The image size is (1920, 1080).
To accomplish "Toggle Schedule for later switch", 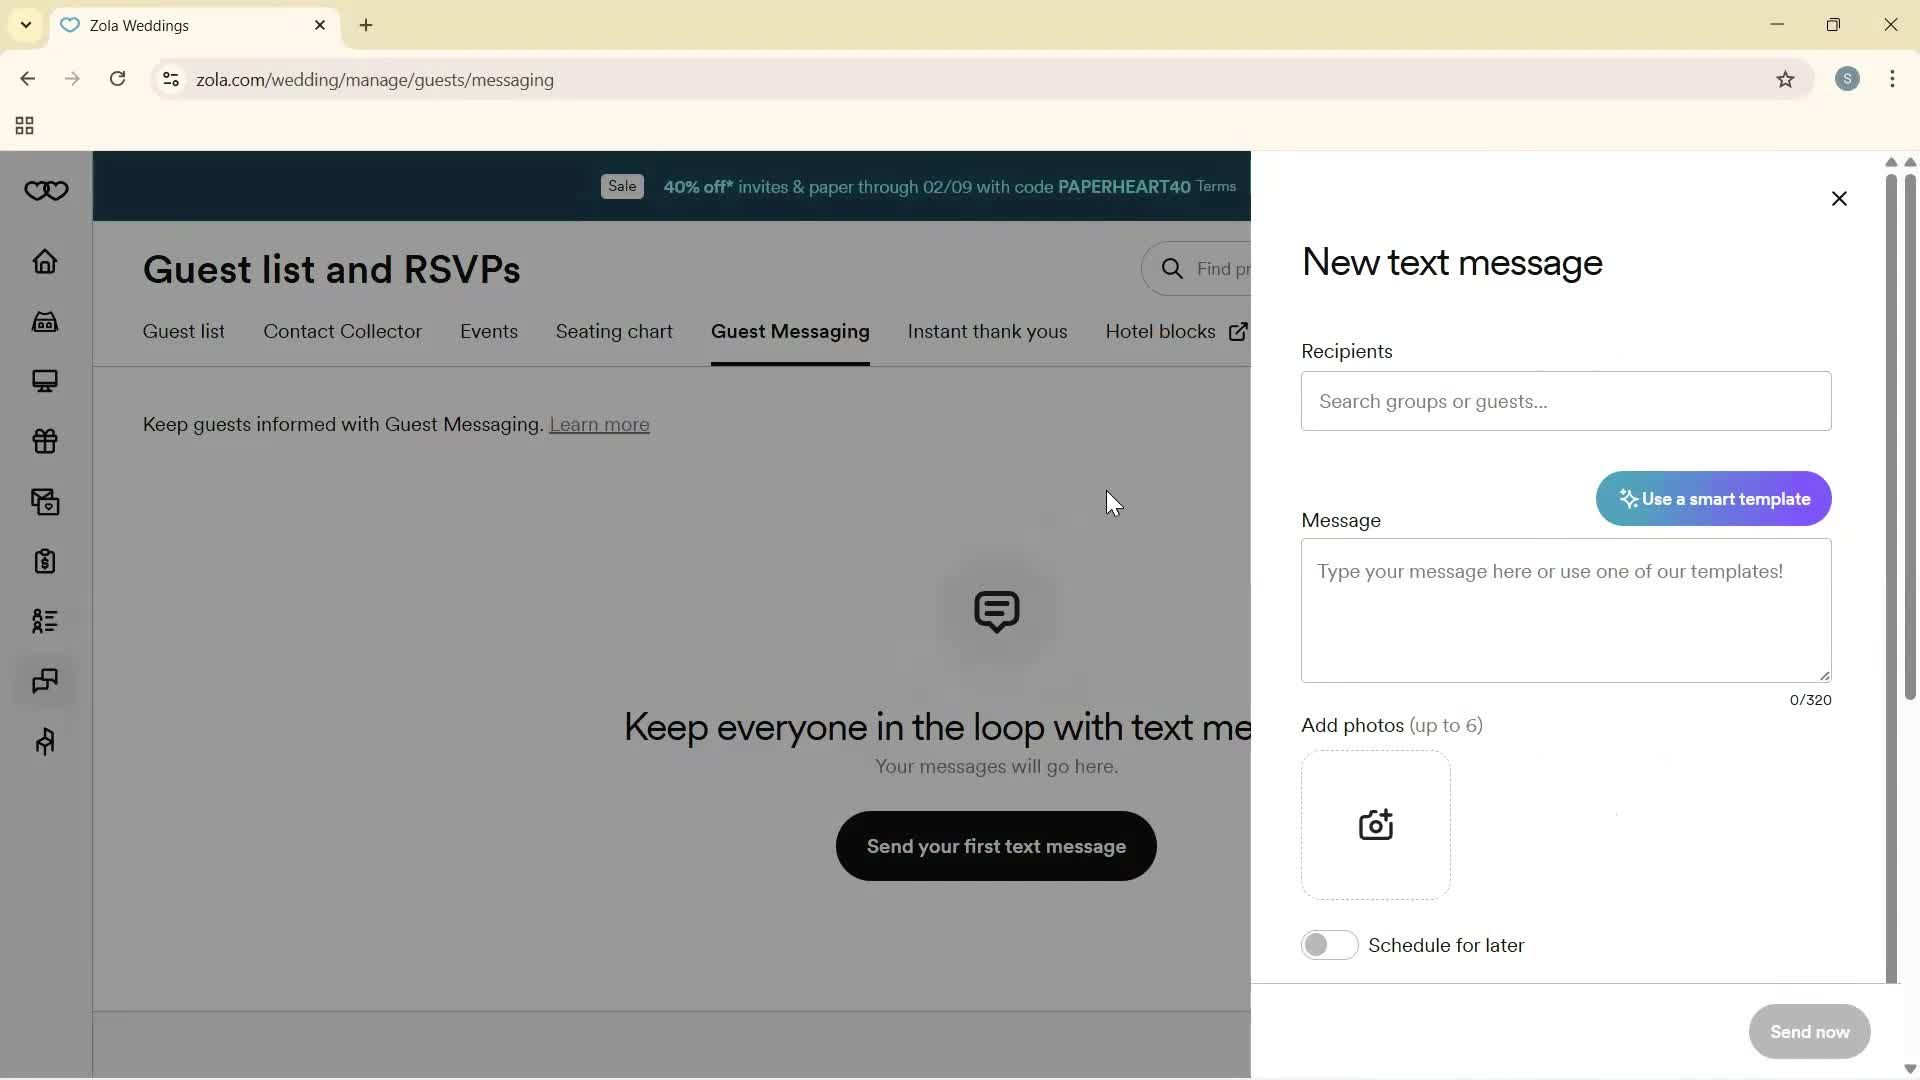I will [1329, 945].
